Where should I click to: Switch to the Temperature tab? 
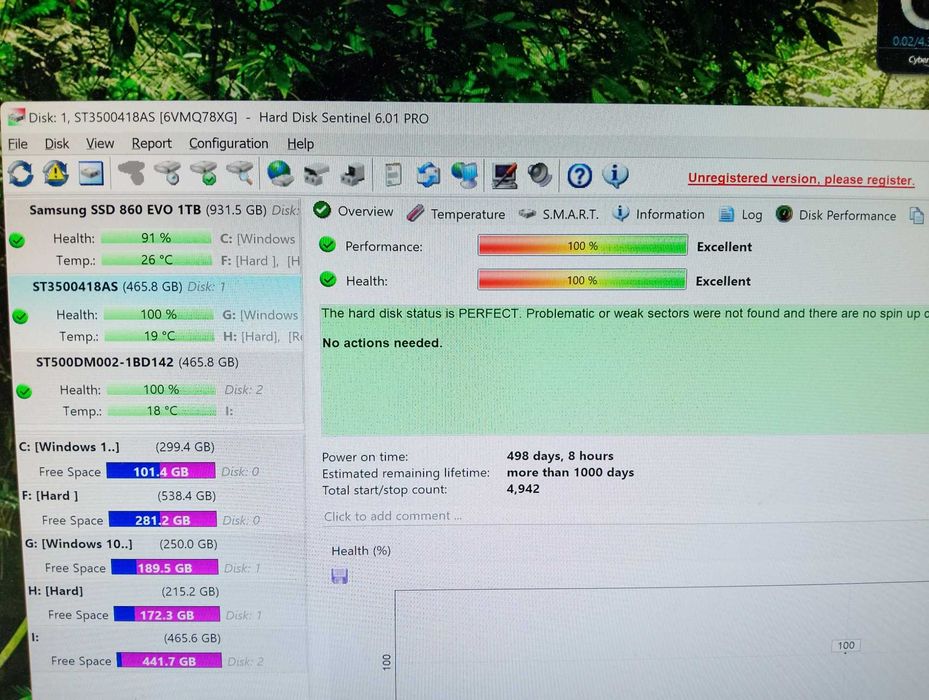pos(456,213)
